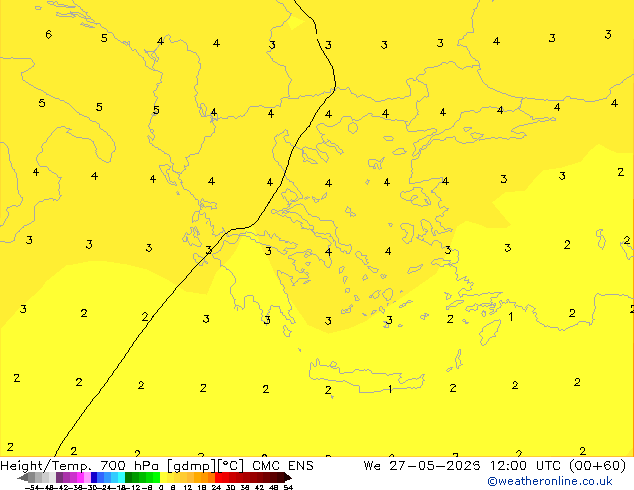Click the yellow 0°C swatch in the temperature scale
The width and height of the screenshot is (634, 490).
point(163,477)
